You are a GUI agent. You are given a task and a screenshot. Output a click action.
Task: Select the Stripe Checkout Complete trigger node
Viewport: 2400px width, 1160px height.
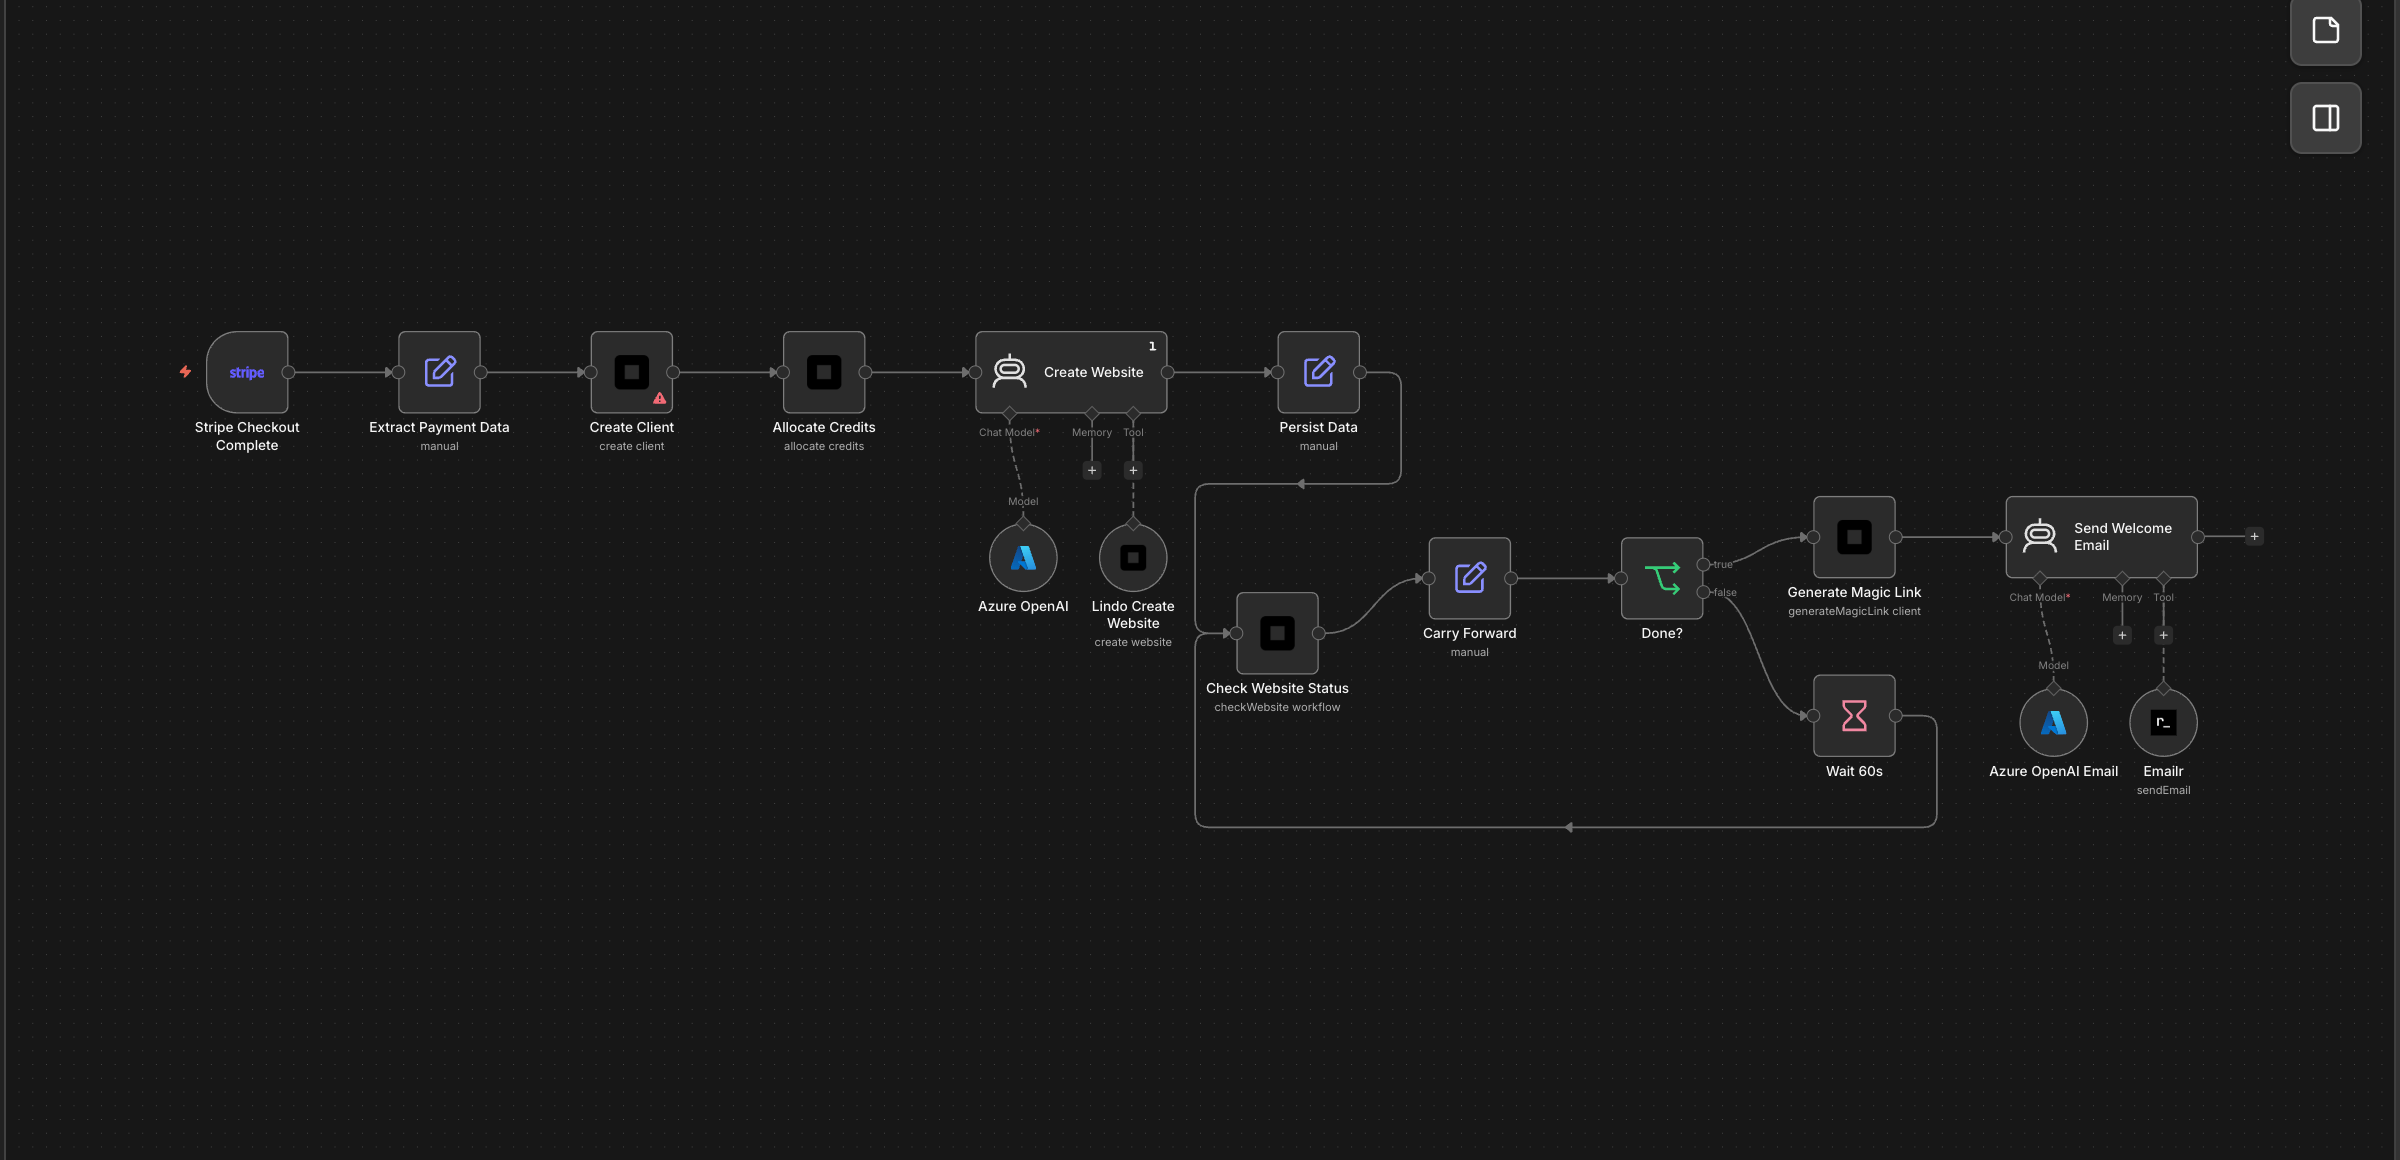[247, 372]
